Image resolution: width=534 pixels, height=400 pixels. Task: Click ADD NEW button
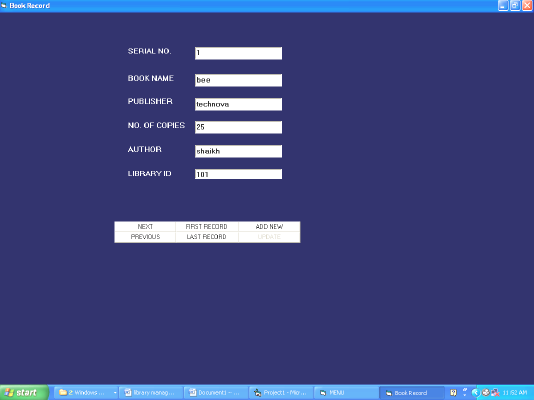pos(269,227)
